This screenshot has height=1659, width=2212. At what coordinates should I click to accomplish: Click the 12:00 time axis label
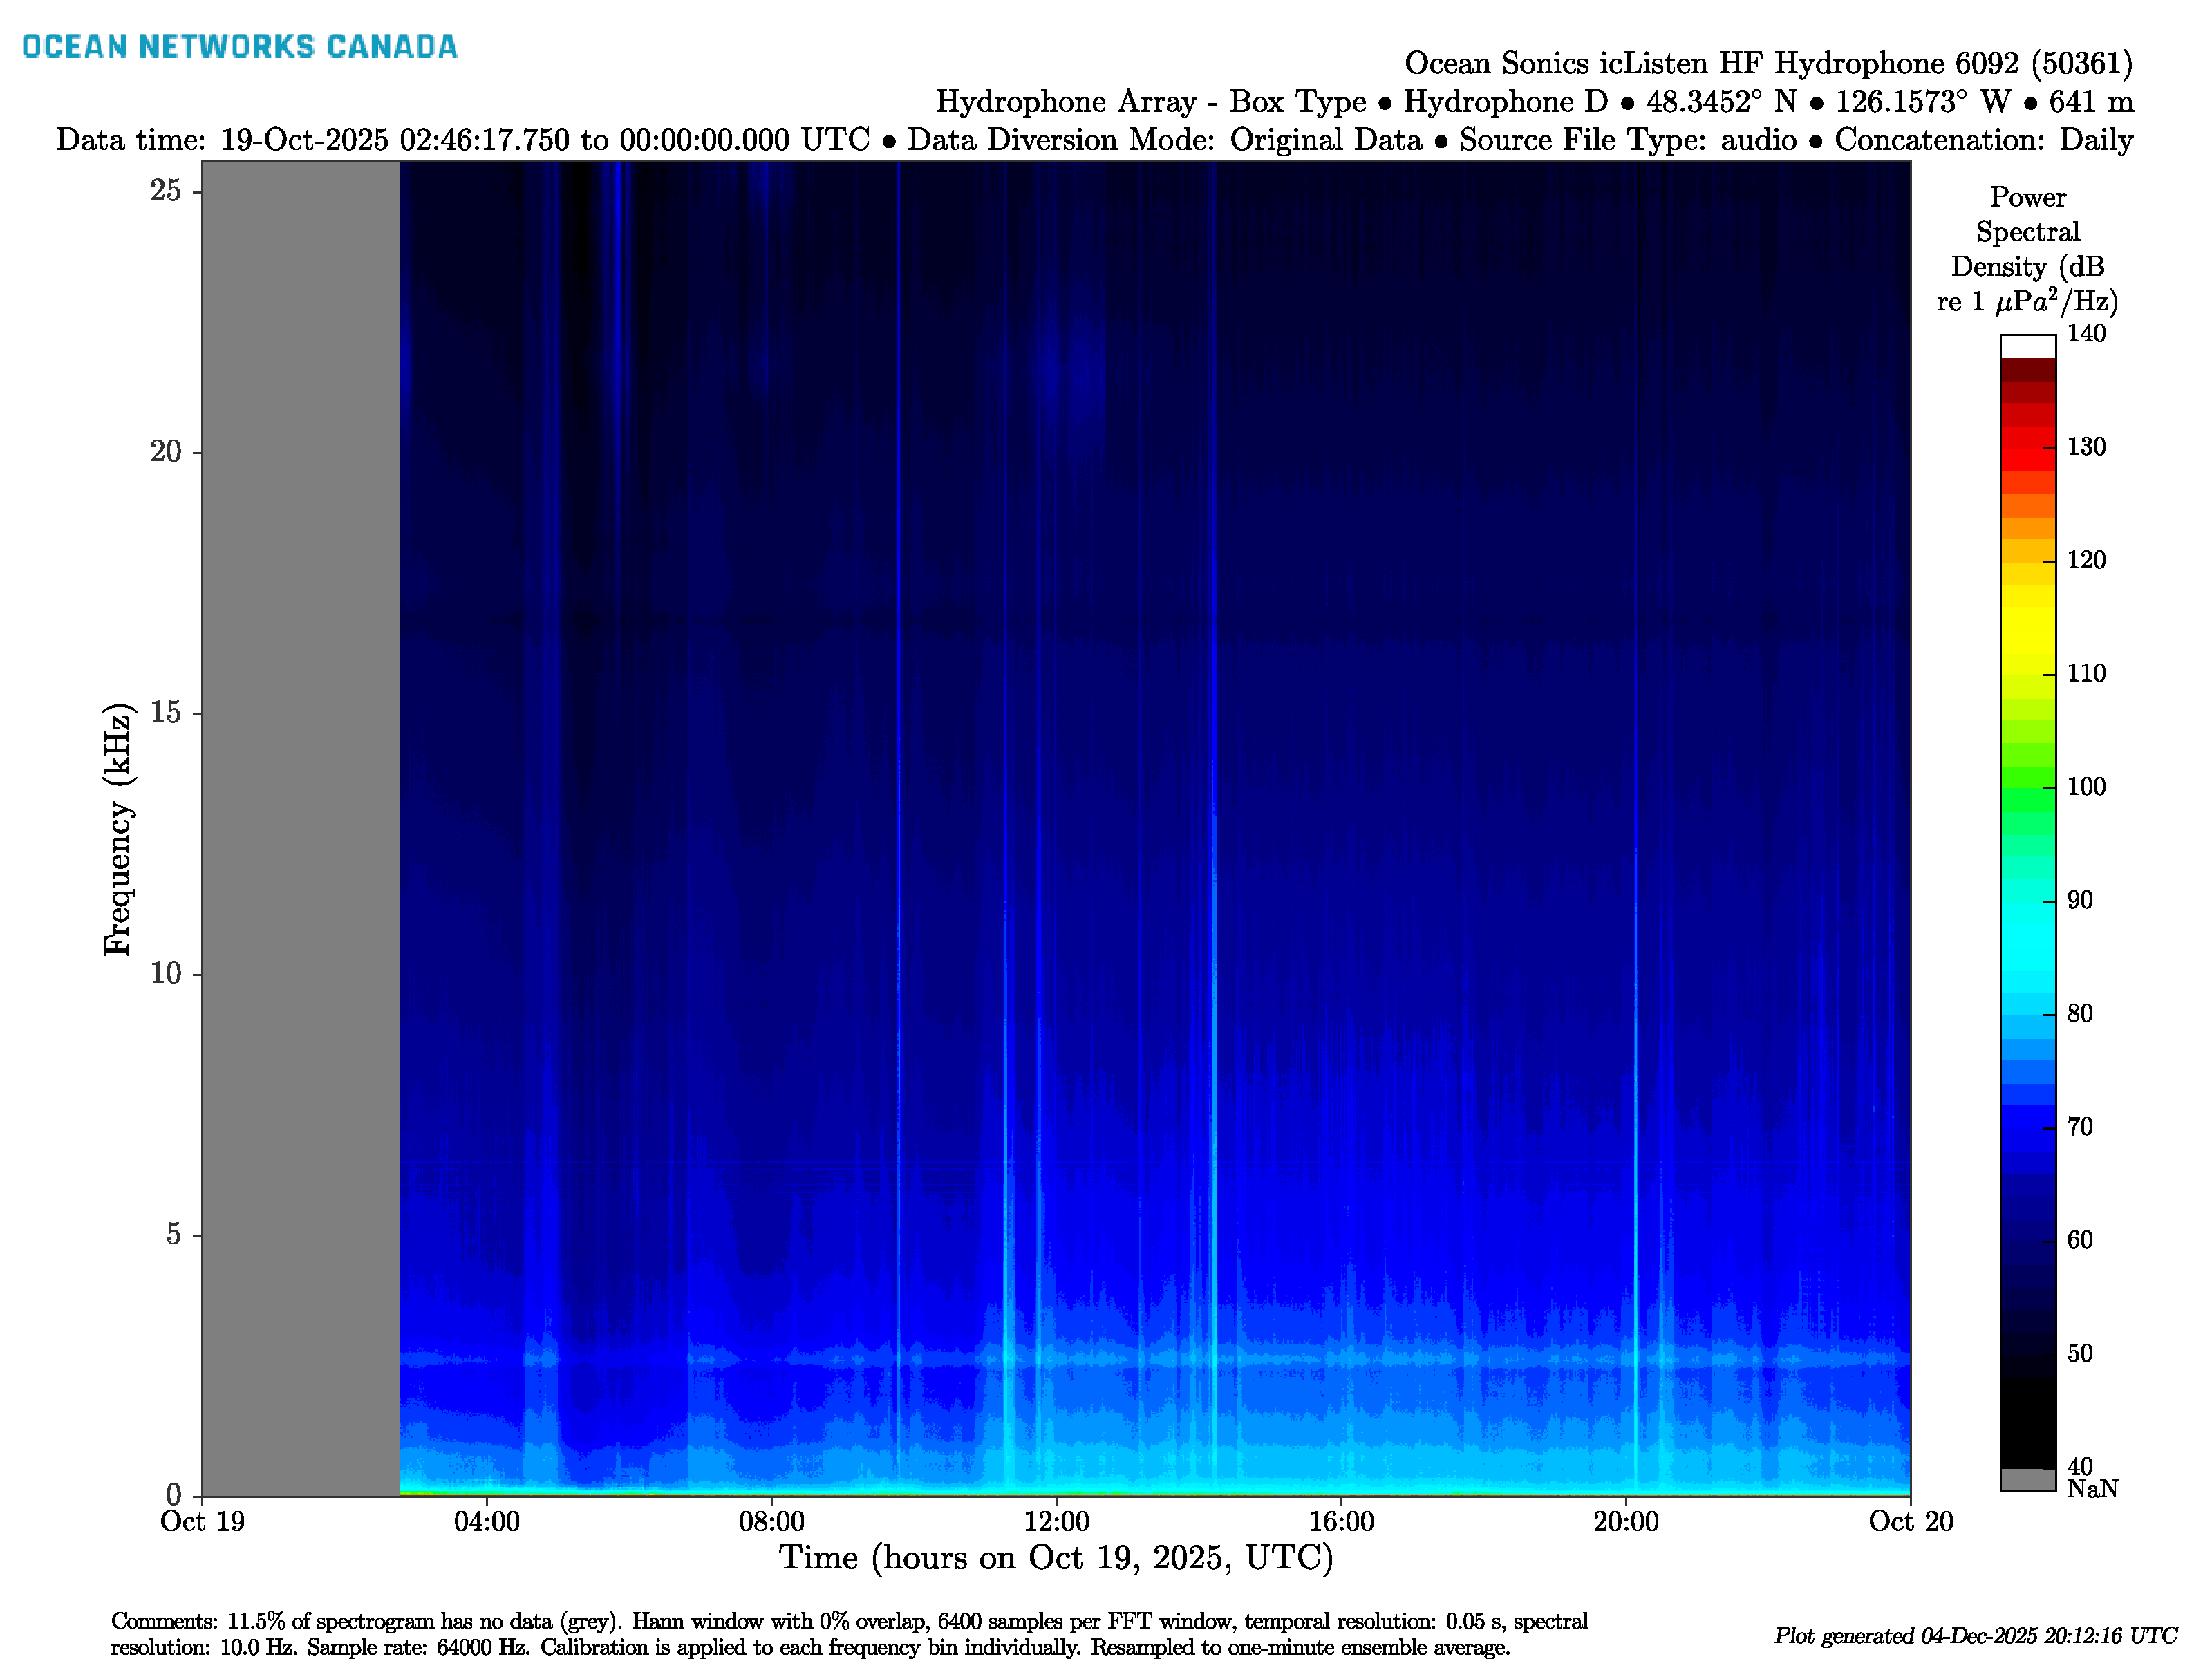pyautogui.click(x=1056, y=1522)
